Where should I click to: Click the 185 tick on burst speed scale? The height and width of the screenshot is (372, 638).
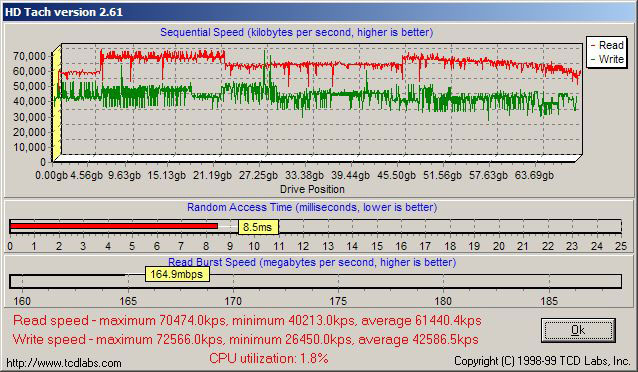(549, 301)
